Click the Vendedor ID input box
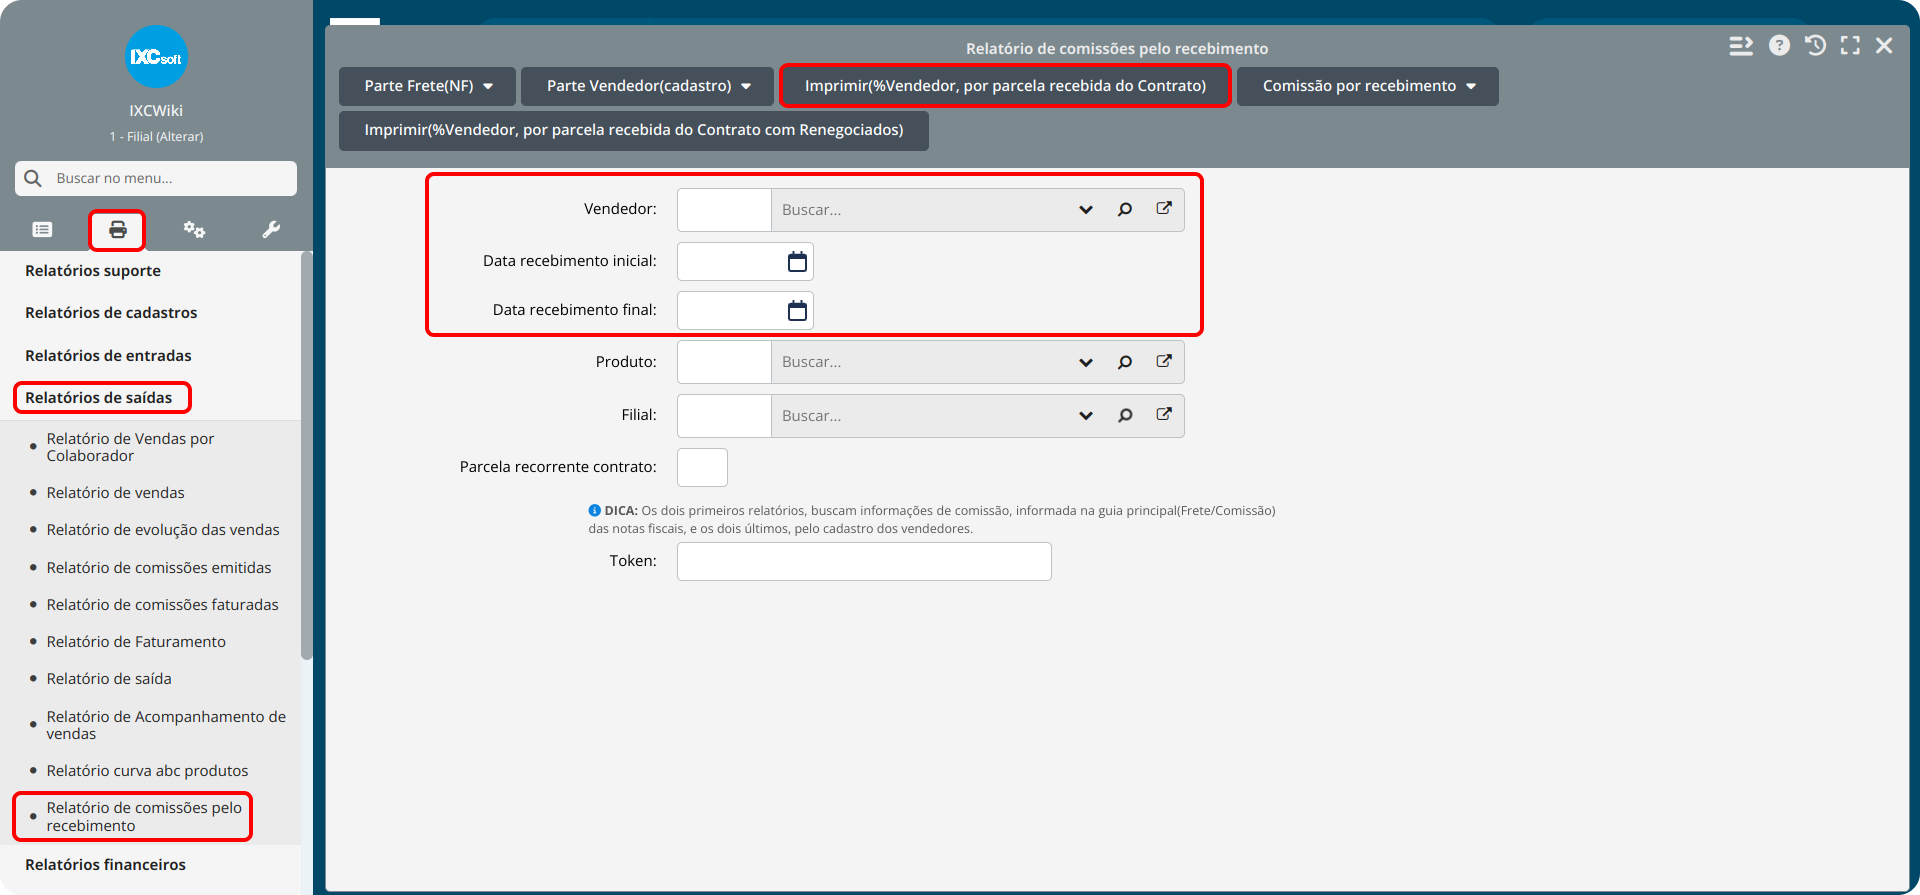 tap(724, 210)
